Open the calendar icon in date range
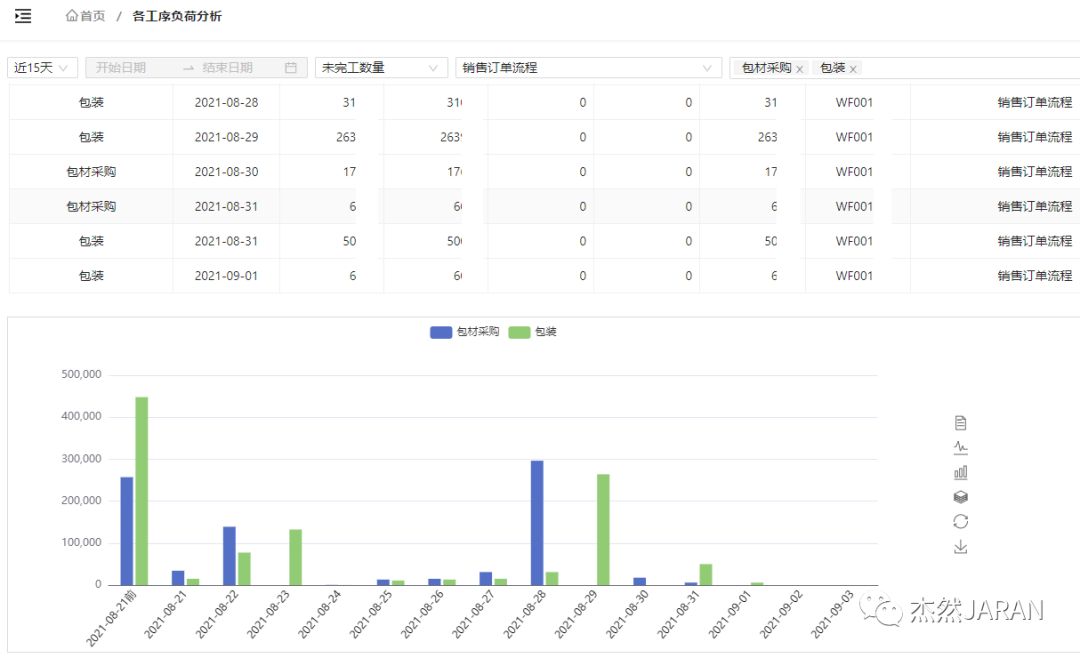1080x658 pixels. tap(291, 68)
